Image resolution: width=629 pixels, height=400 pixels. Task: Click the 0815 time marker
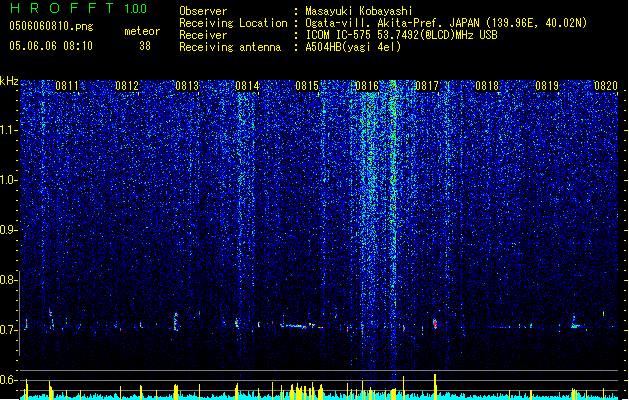coord(307,86)
